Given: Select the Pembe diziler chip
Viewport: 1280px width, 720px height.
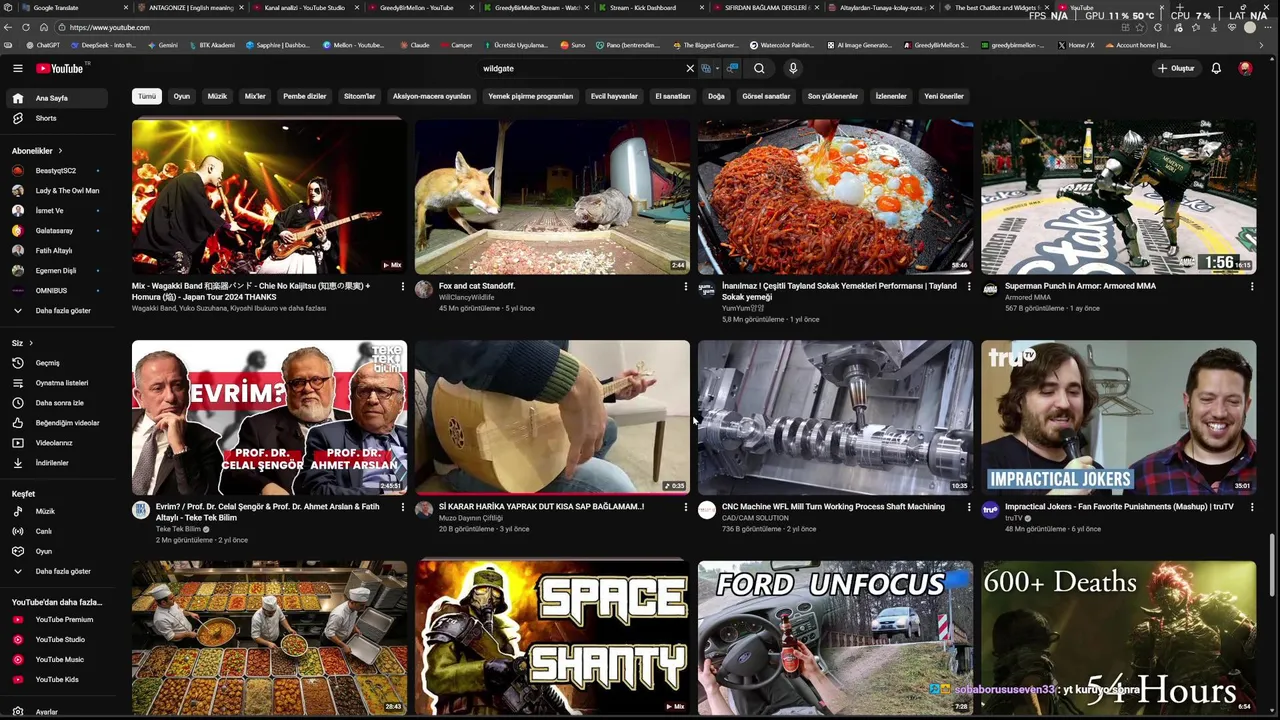Looking at the screenshot, I should 305,96.
